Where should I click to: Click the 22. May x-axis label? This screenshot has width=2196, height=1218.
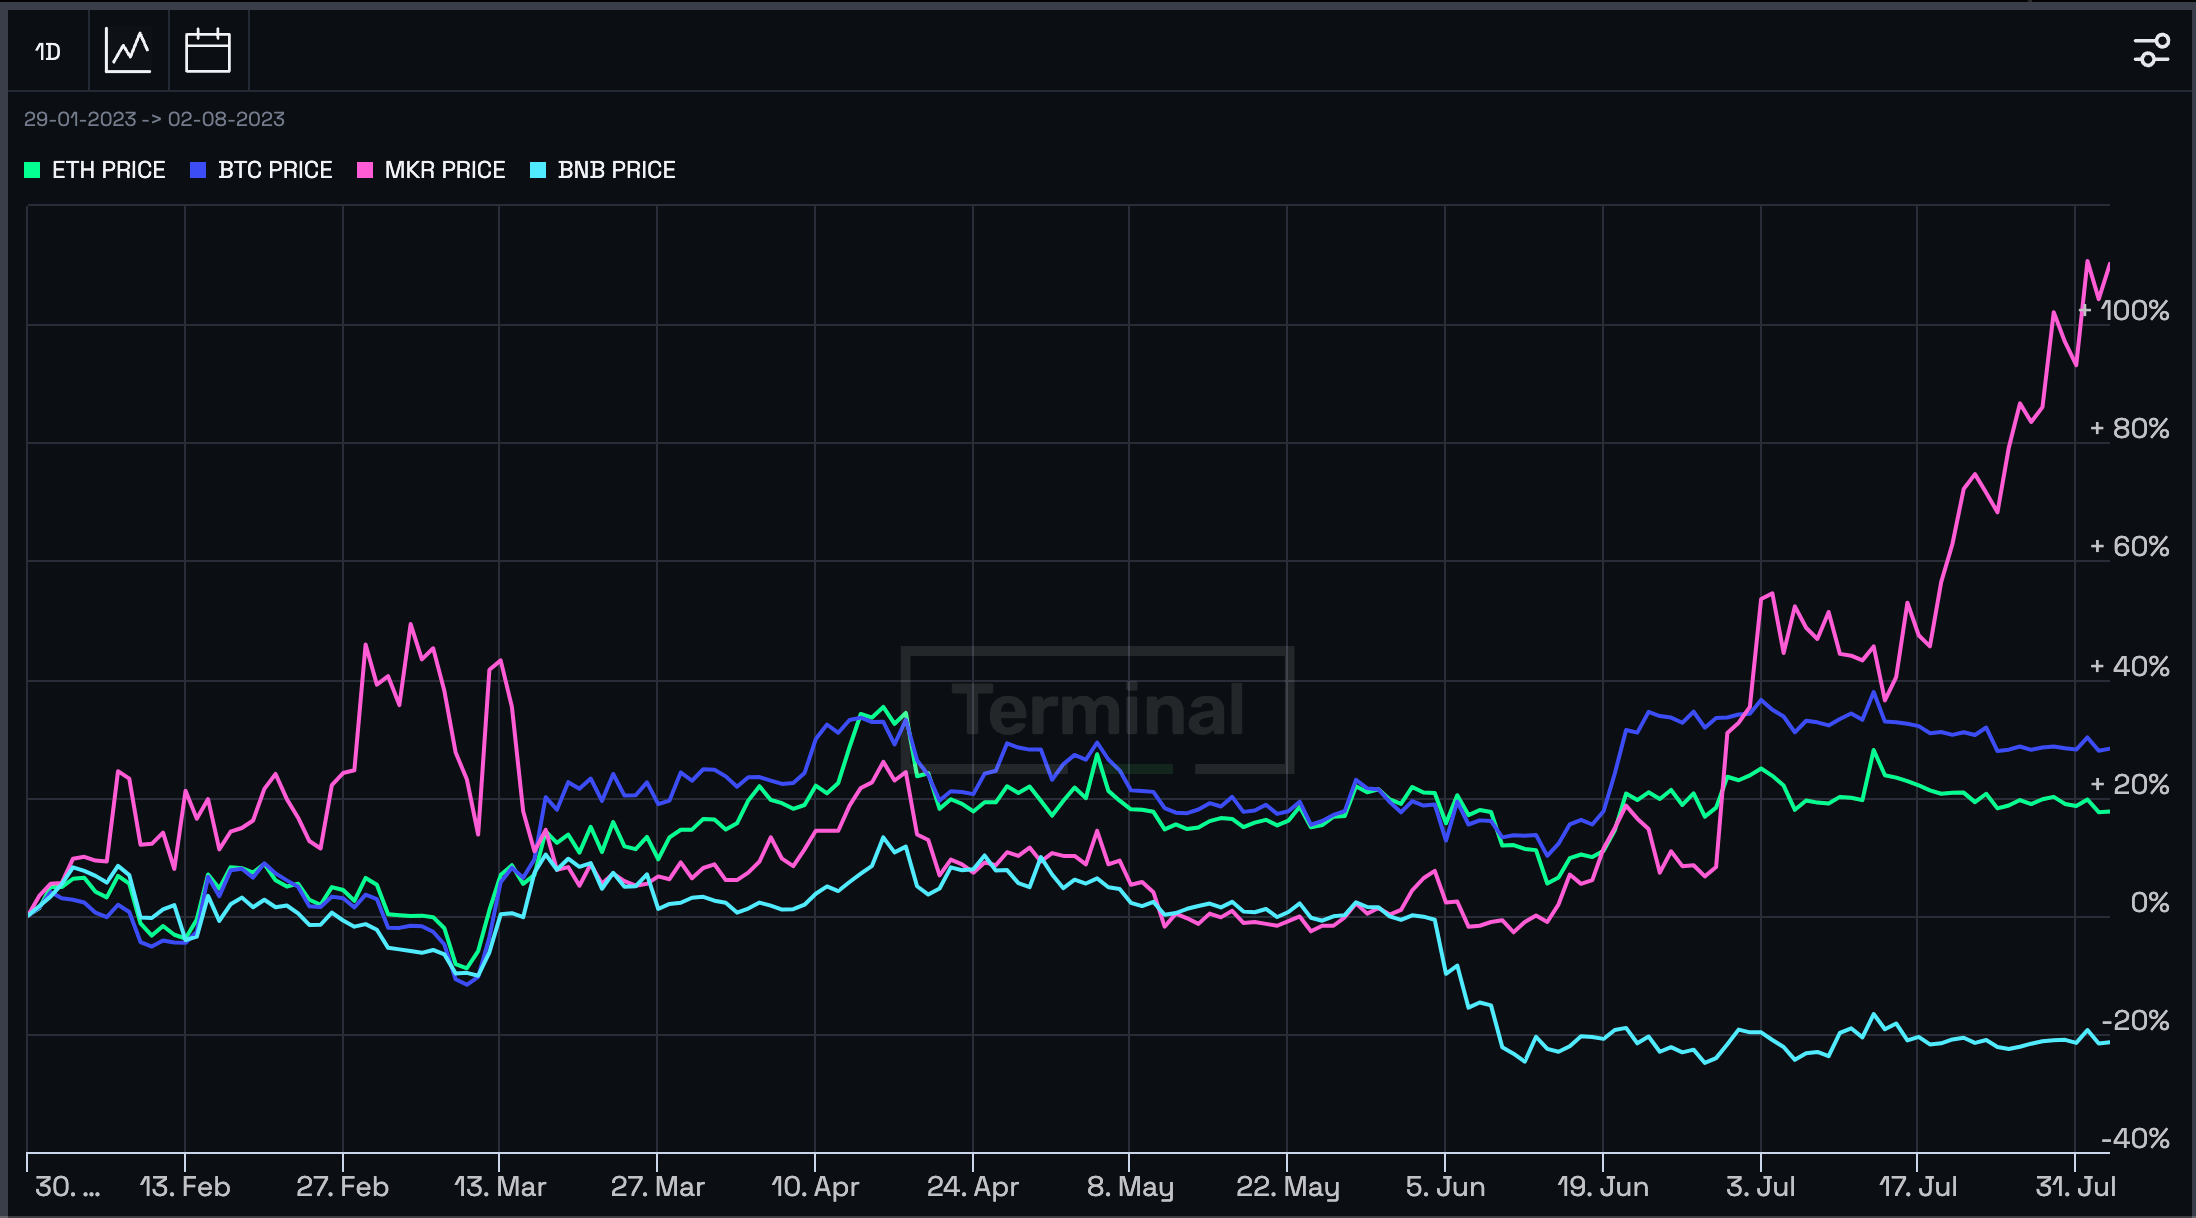1288,1187
